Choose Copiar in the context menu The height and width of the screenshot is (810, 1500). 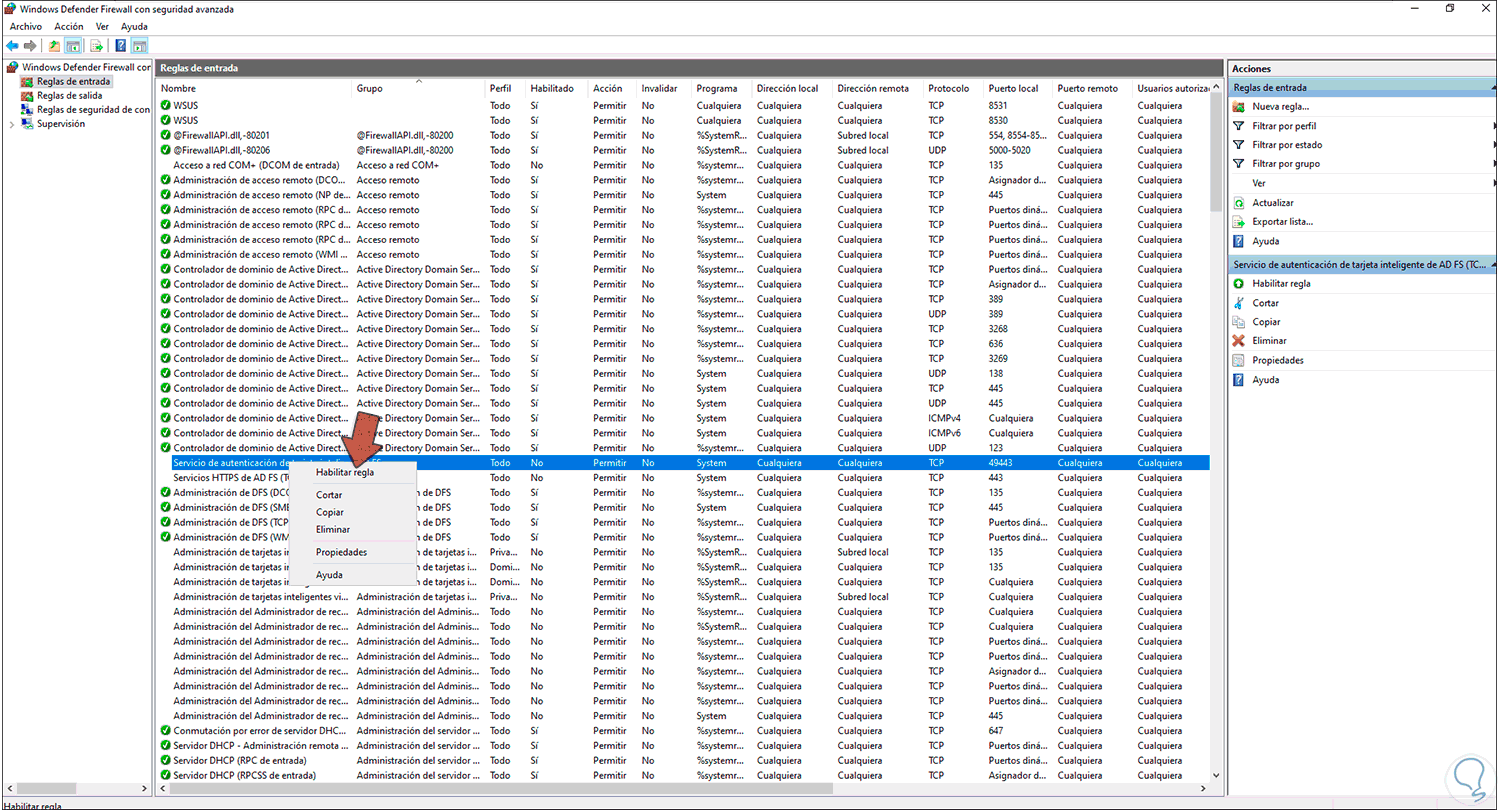(330, 512)
